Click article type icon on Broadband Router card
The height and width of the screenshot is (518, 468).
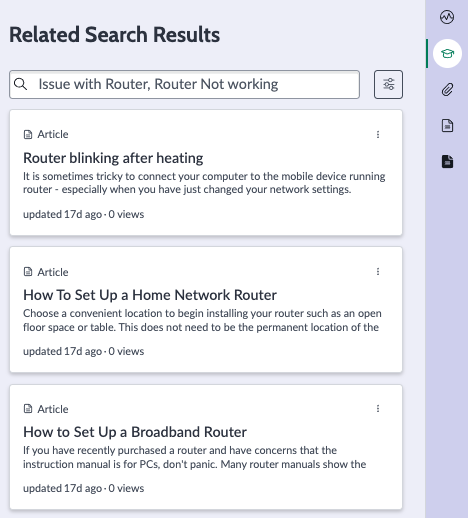(x=28, y=409)
